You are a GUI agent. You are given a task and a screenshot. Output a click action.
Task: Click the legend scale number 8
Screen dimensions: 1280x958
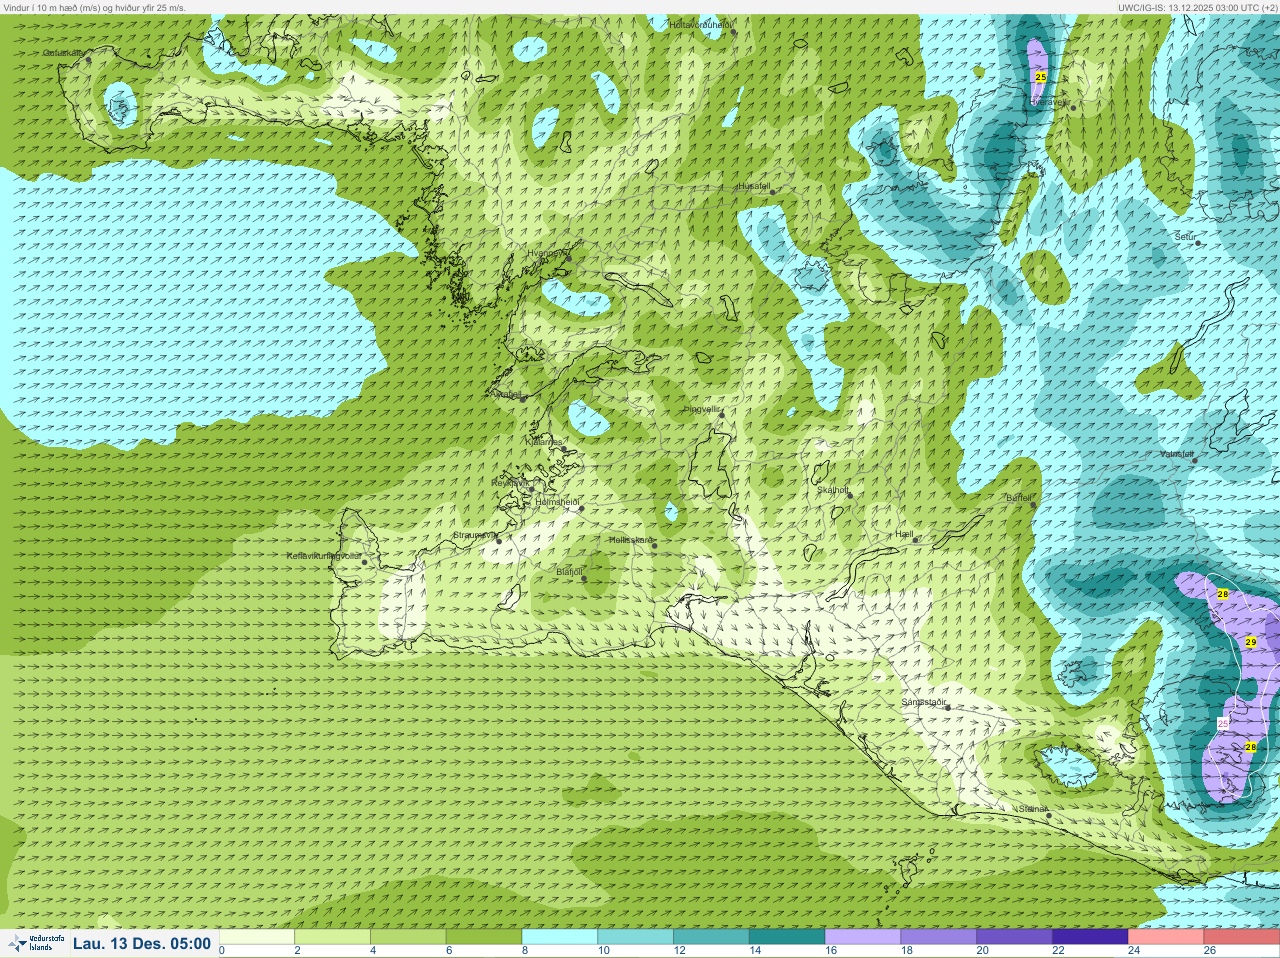click(x=525, y=951)
